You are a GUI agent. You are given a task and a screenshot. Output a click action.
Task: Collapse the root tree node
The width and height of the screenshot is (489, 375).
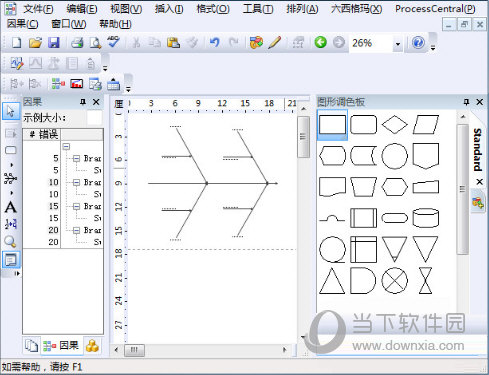coord(67,147)
